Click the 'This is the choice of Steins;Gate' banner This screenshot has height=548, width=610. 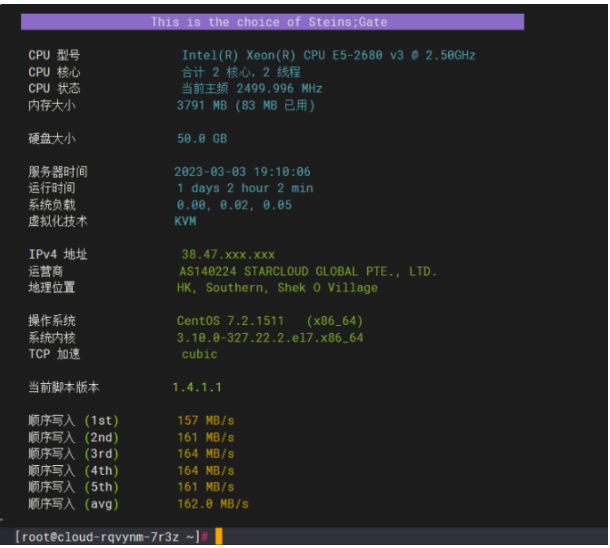(272, 22)
